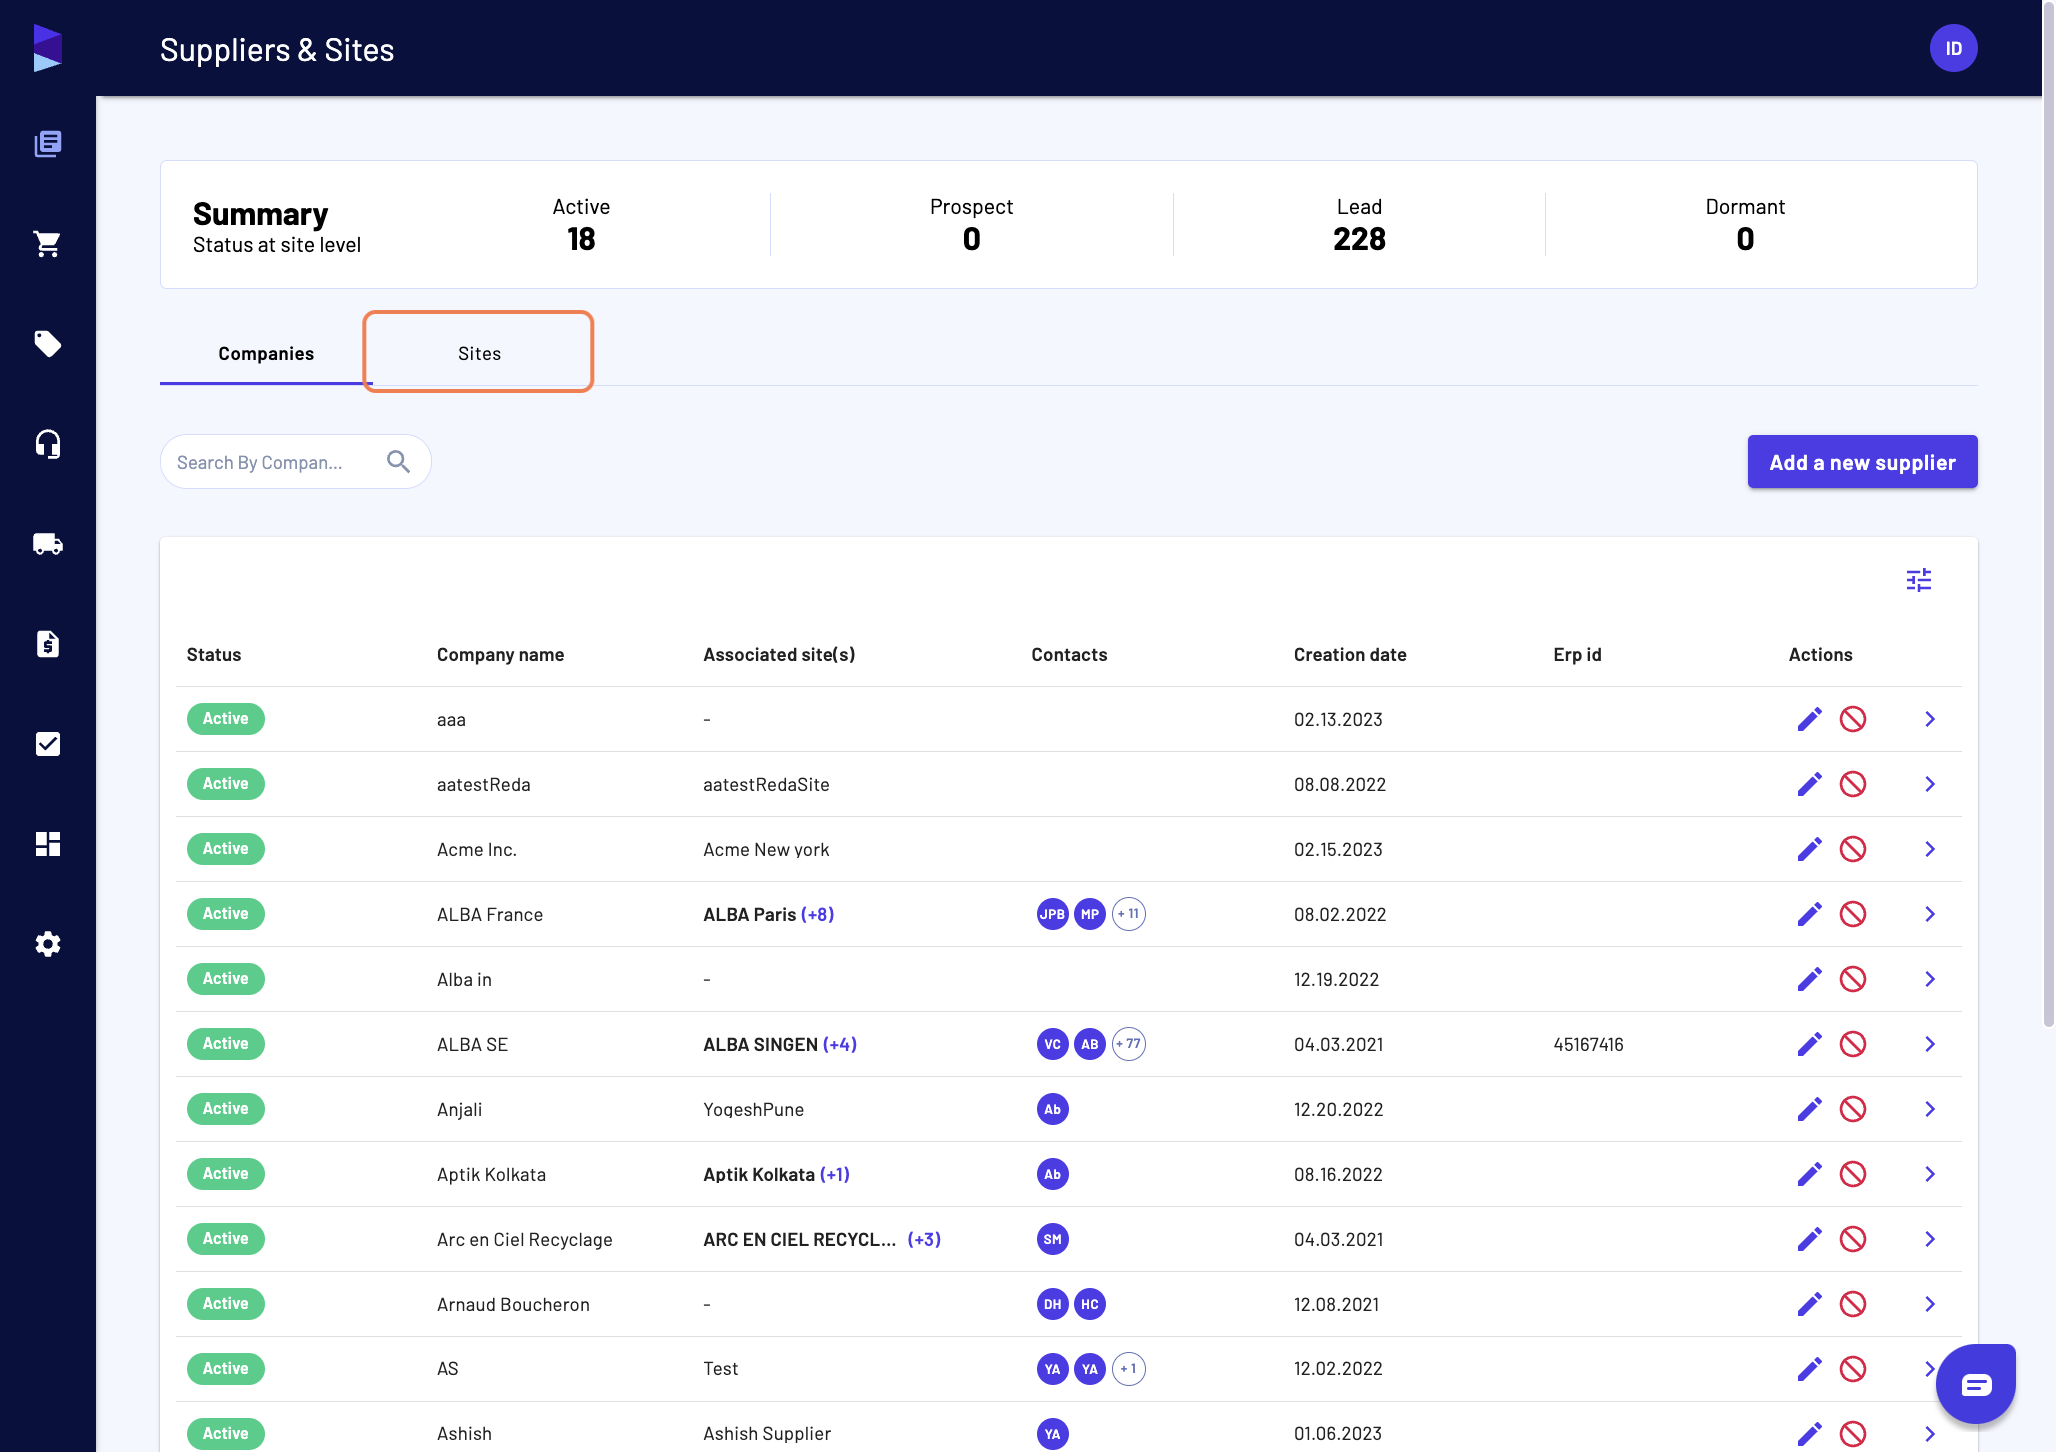Sort by Company name column header
This screenshot has width=2056, height=1452.
(x=500, y=655)
